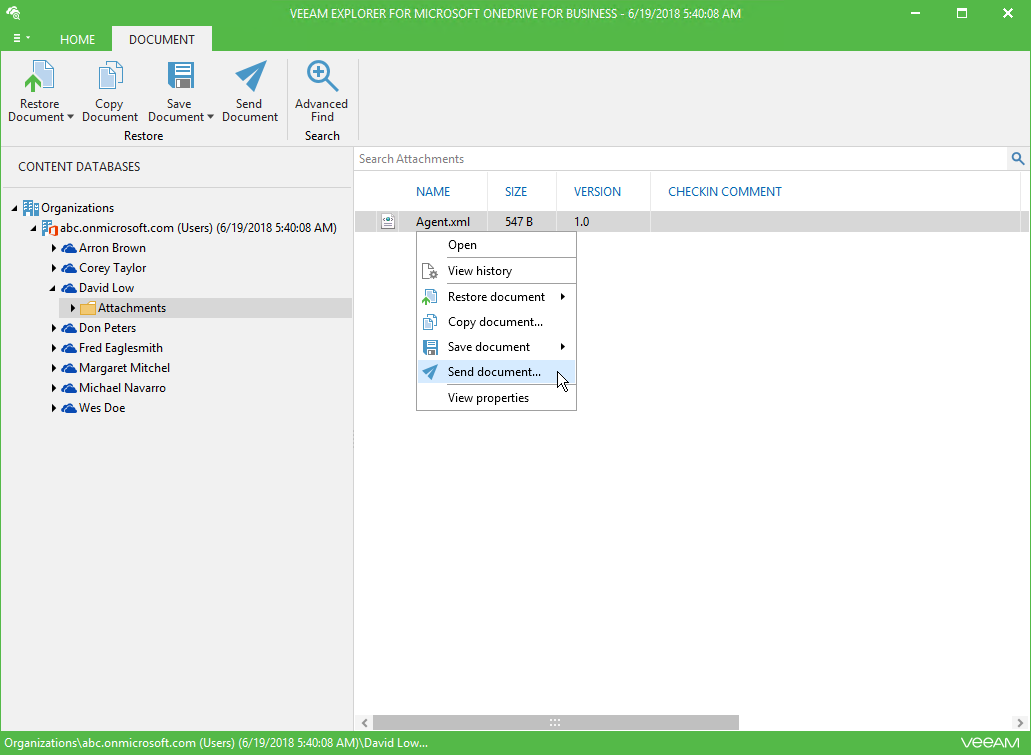Click the cloud icon beside David Low
This screenshot has width=1031, height=755.
pos(69,288)
